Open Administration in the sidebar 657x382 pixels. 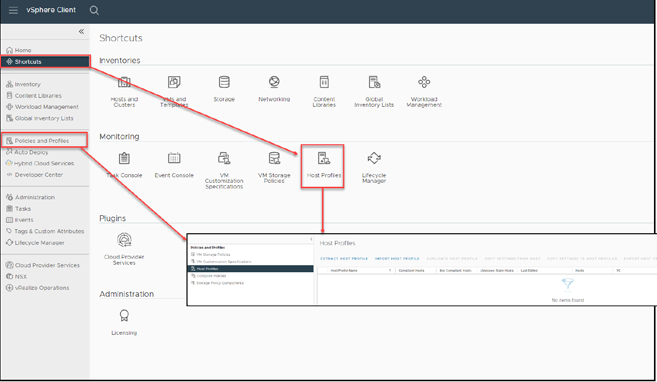click(x=31, y=197)
